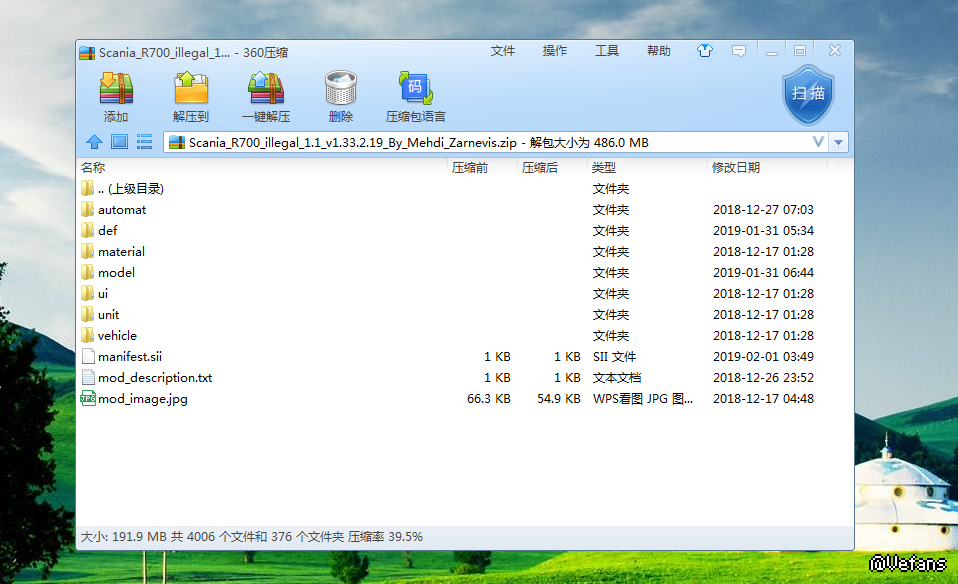
Task: Select the vehicle folder
Action: point(117,336)
